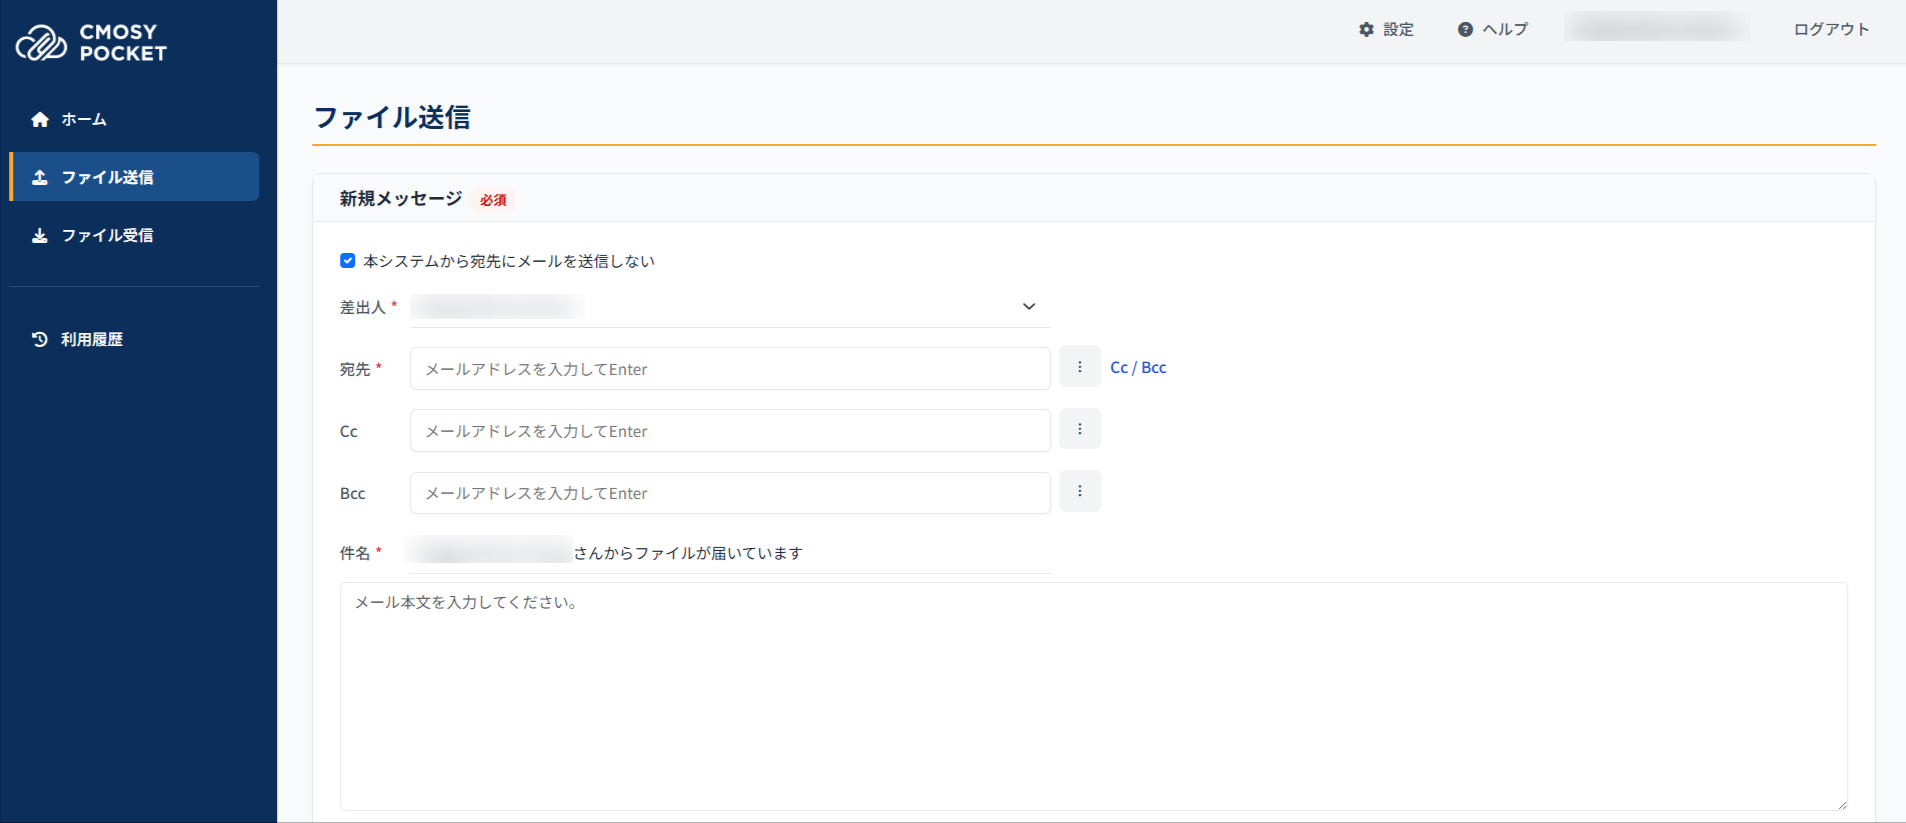Click the CMOSY POCKET logo
Screen dimensions: 1906x823
coord(91,43)
